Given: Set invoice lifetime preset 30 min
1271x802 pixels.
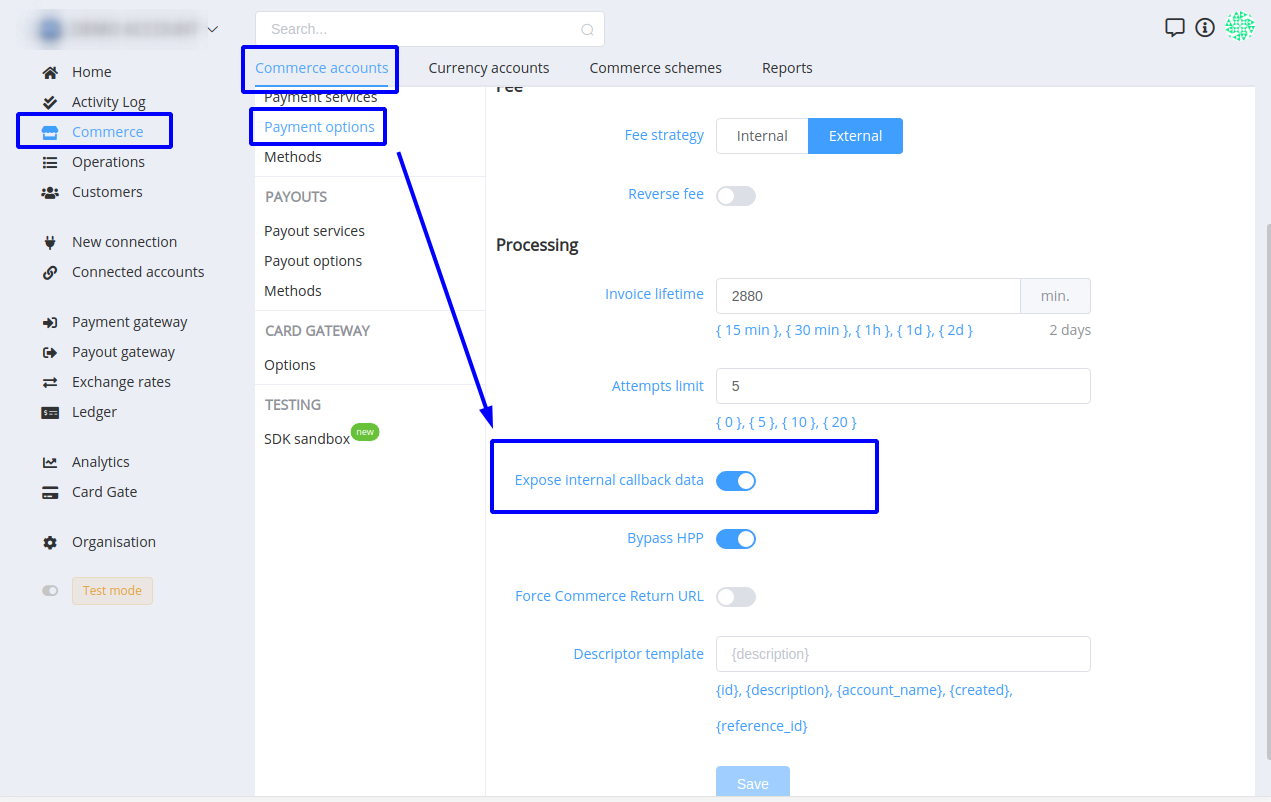Looking at the screenshot, I should tap(818, 330).
